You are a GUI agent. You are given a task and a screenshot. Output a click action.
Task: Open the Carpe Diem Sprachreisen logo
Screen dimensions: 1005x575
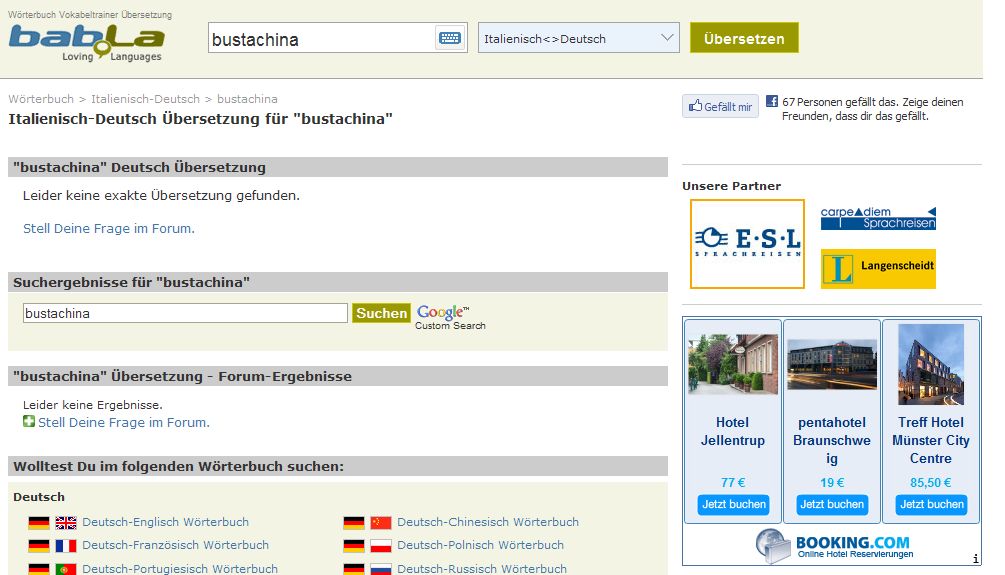click(x=877, y=218)
